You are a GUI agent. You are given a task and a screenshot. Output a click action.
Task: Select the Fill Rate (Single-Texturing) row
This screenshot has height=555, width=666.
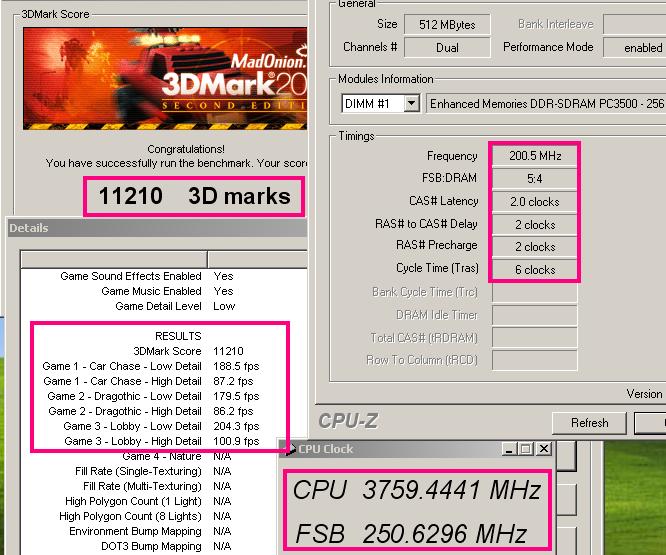click(x=150, y=471)
